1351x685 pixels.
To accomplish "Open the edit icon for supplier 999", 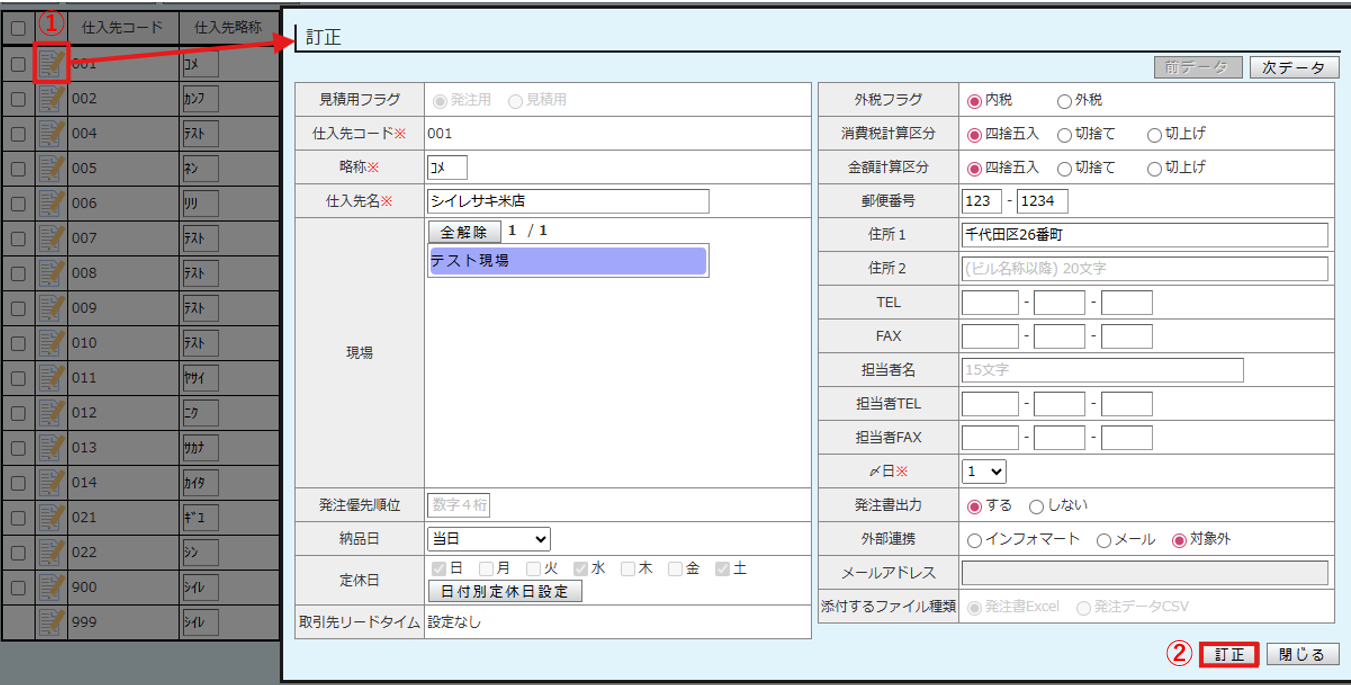I will pos(50,622).
